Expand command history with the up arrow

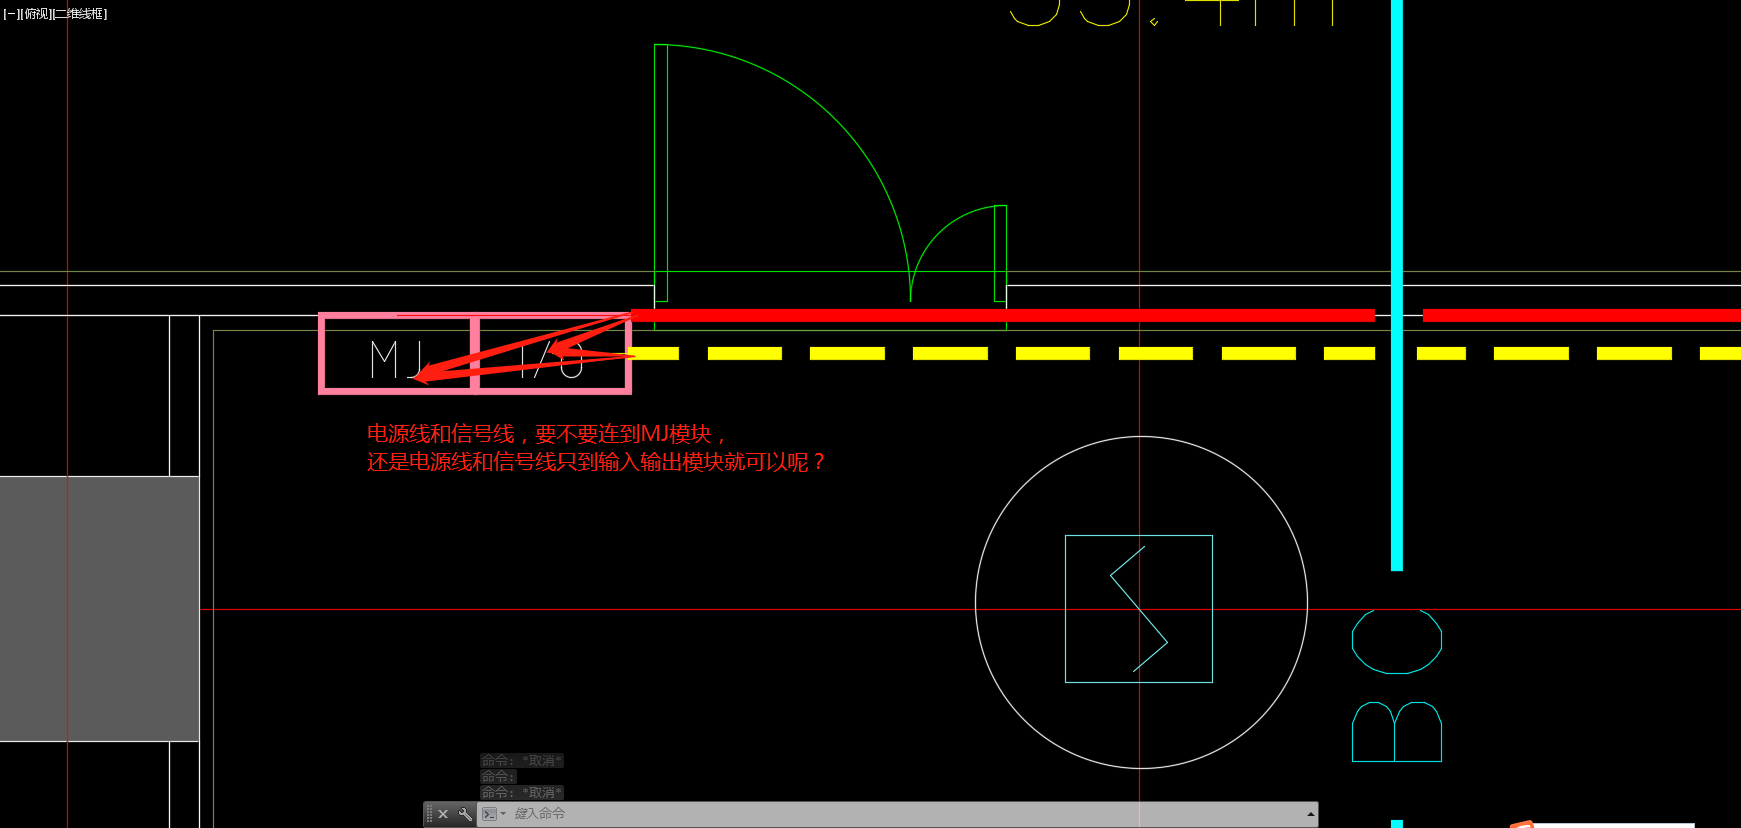click(x=1310, y=814)
